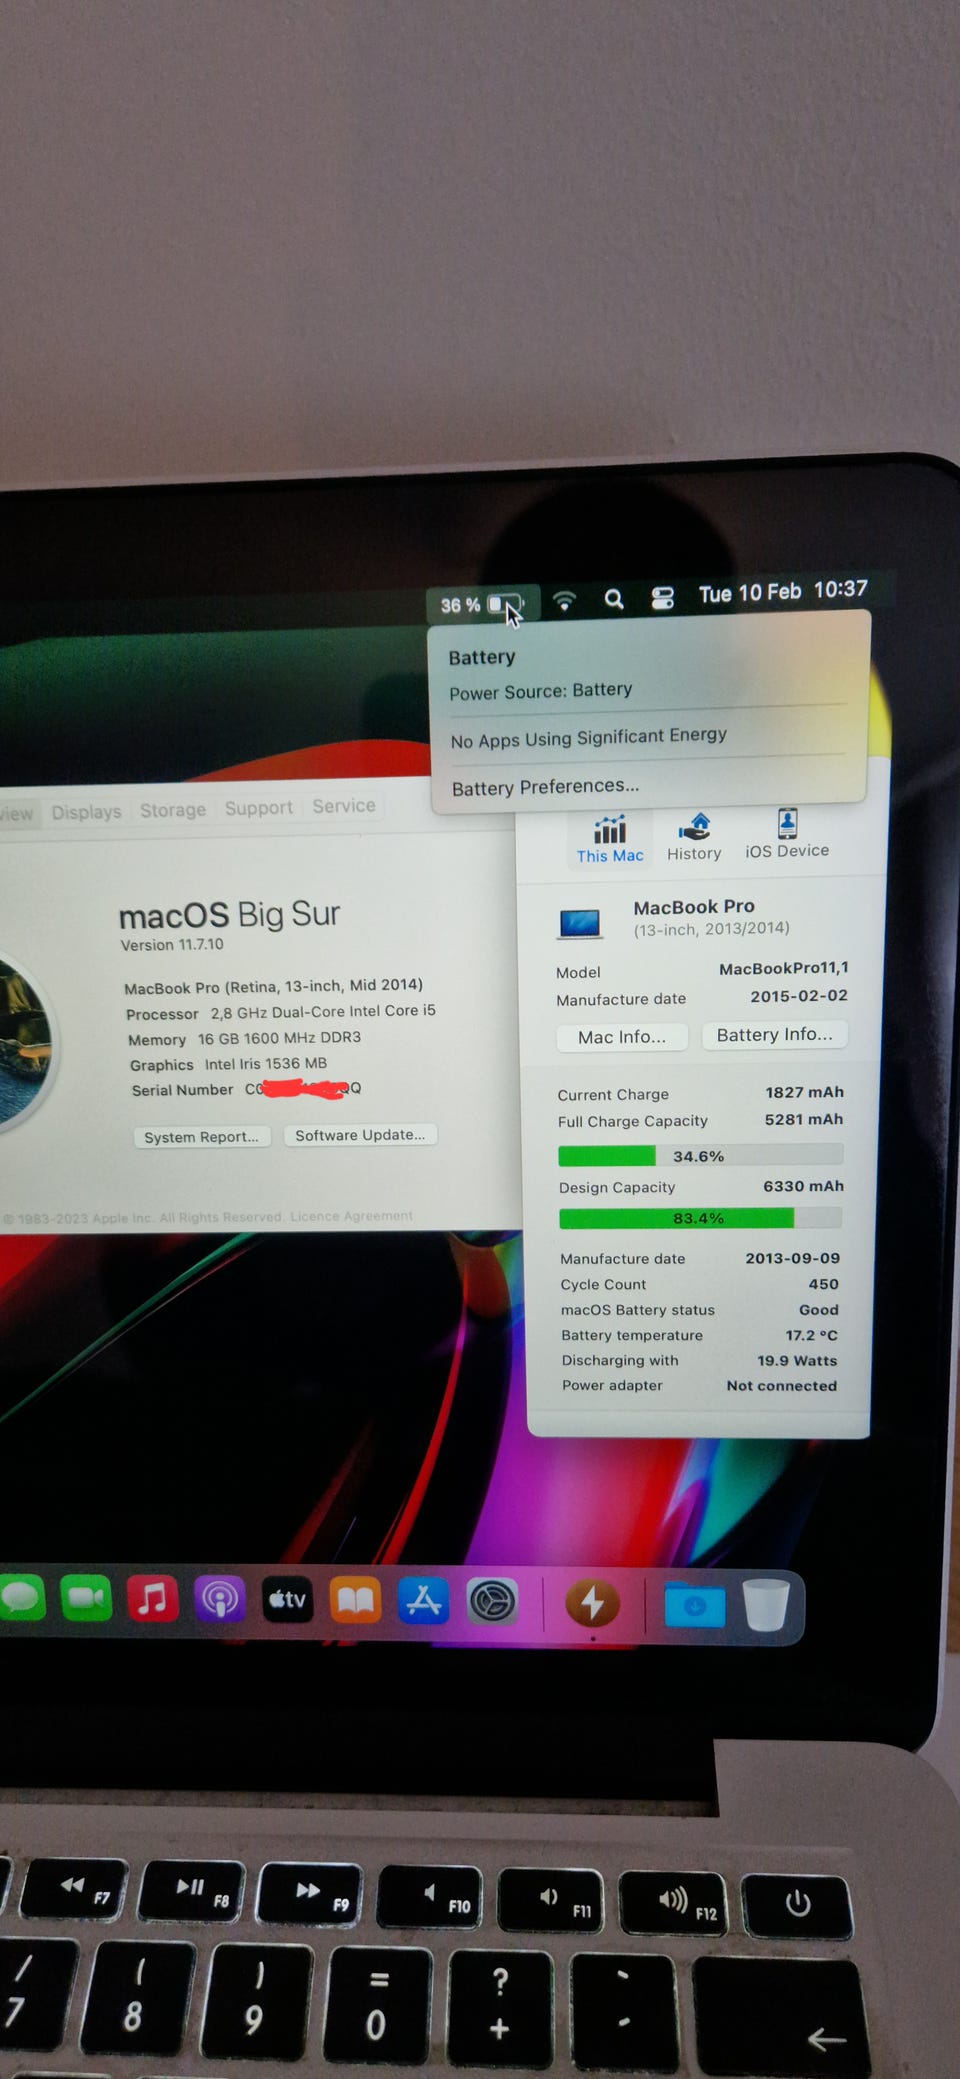Viewport: 960px width, 2079px height.
Task: Select the Support tab in About This Mac
Action: coord(259,808)
